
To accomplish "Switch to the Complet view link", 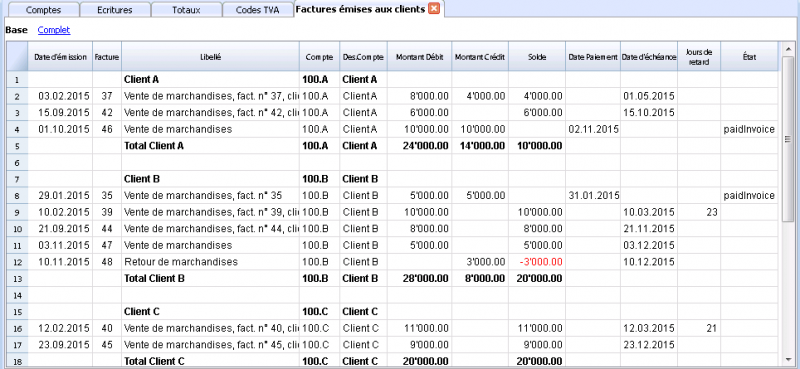I will (x=54, y=30).
